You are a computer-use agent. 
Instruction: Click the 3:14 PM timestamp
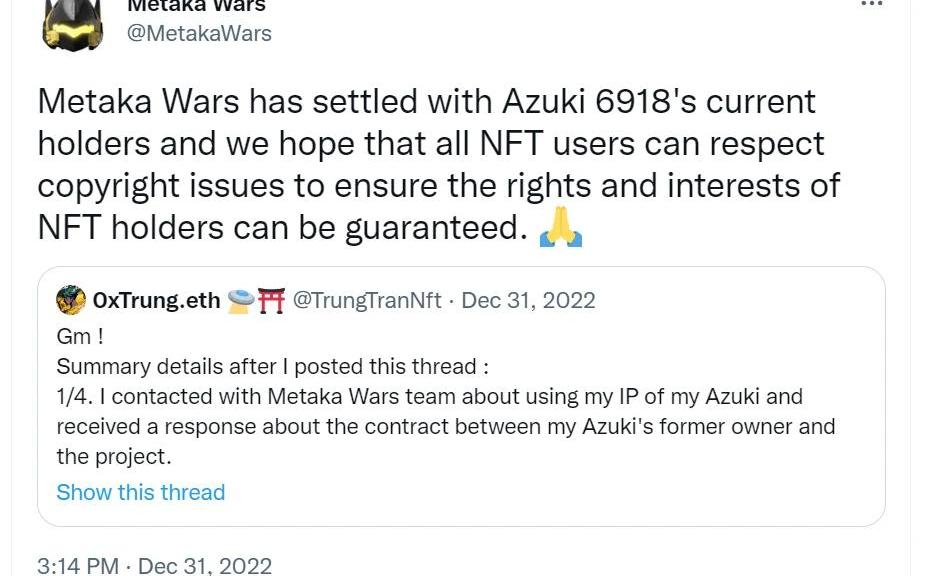click(x=78, y=566)
